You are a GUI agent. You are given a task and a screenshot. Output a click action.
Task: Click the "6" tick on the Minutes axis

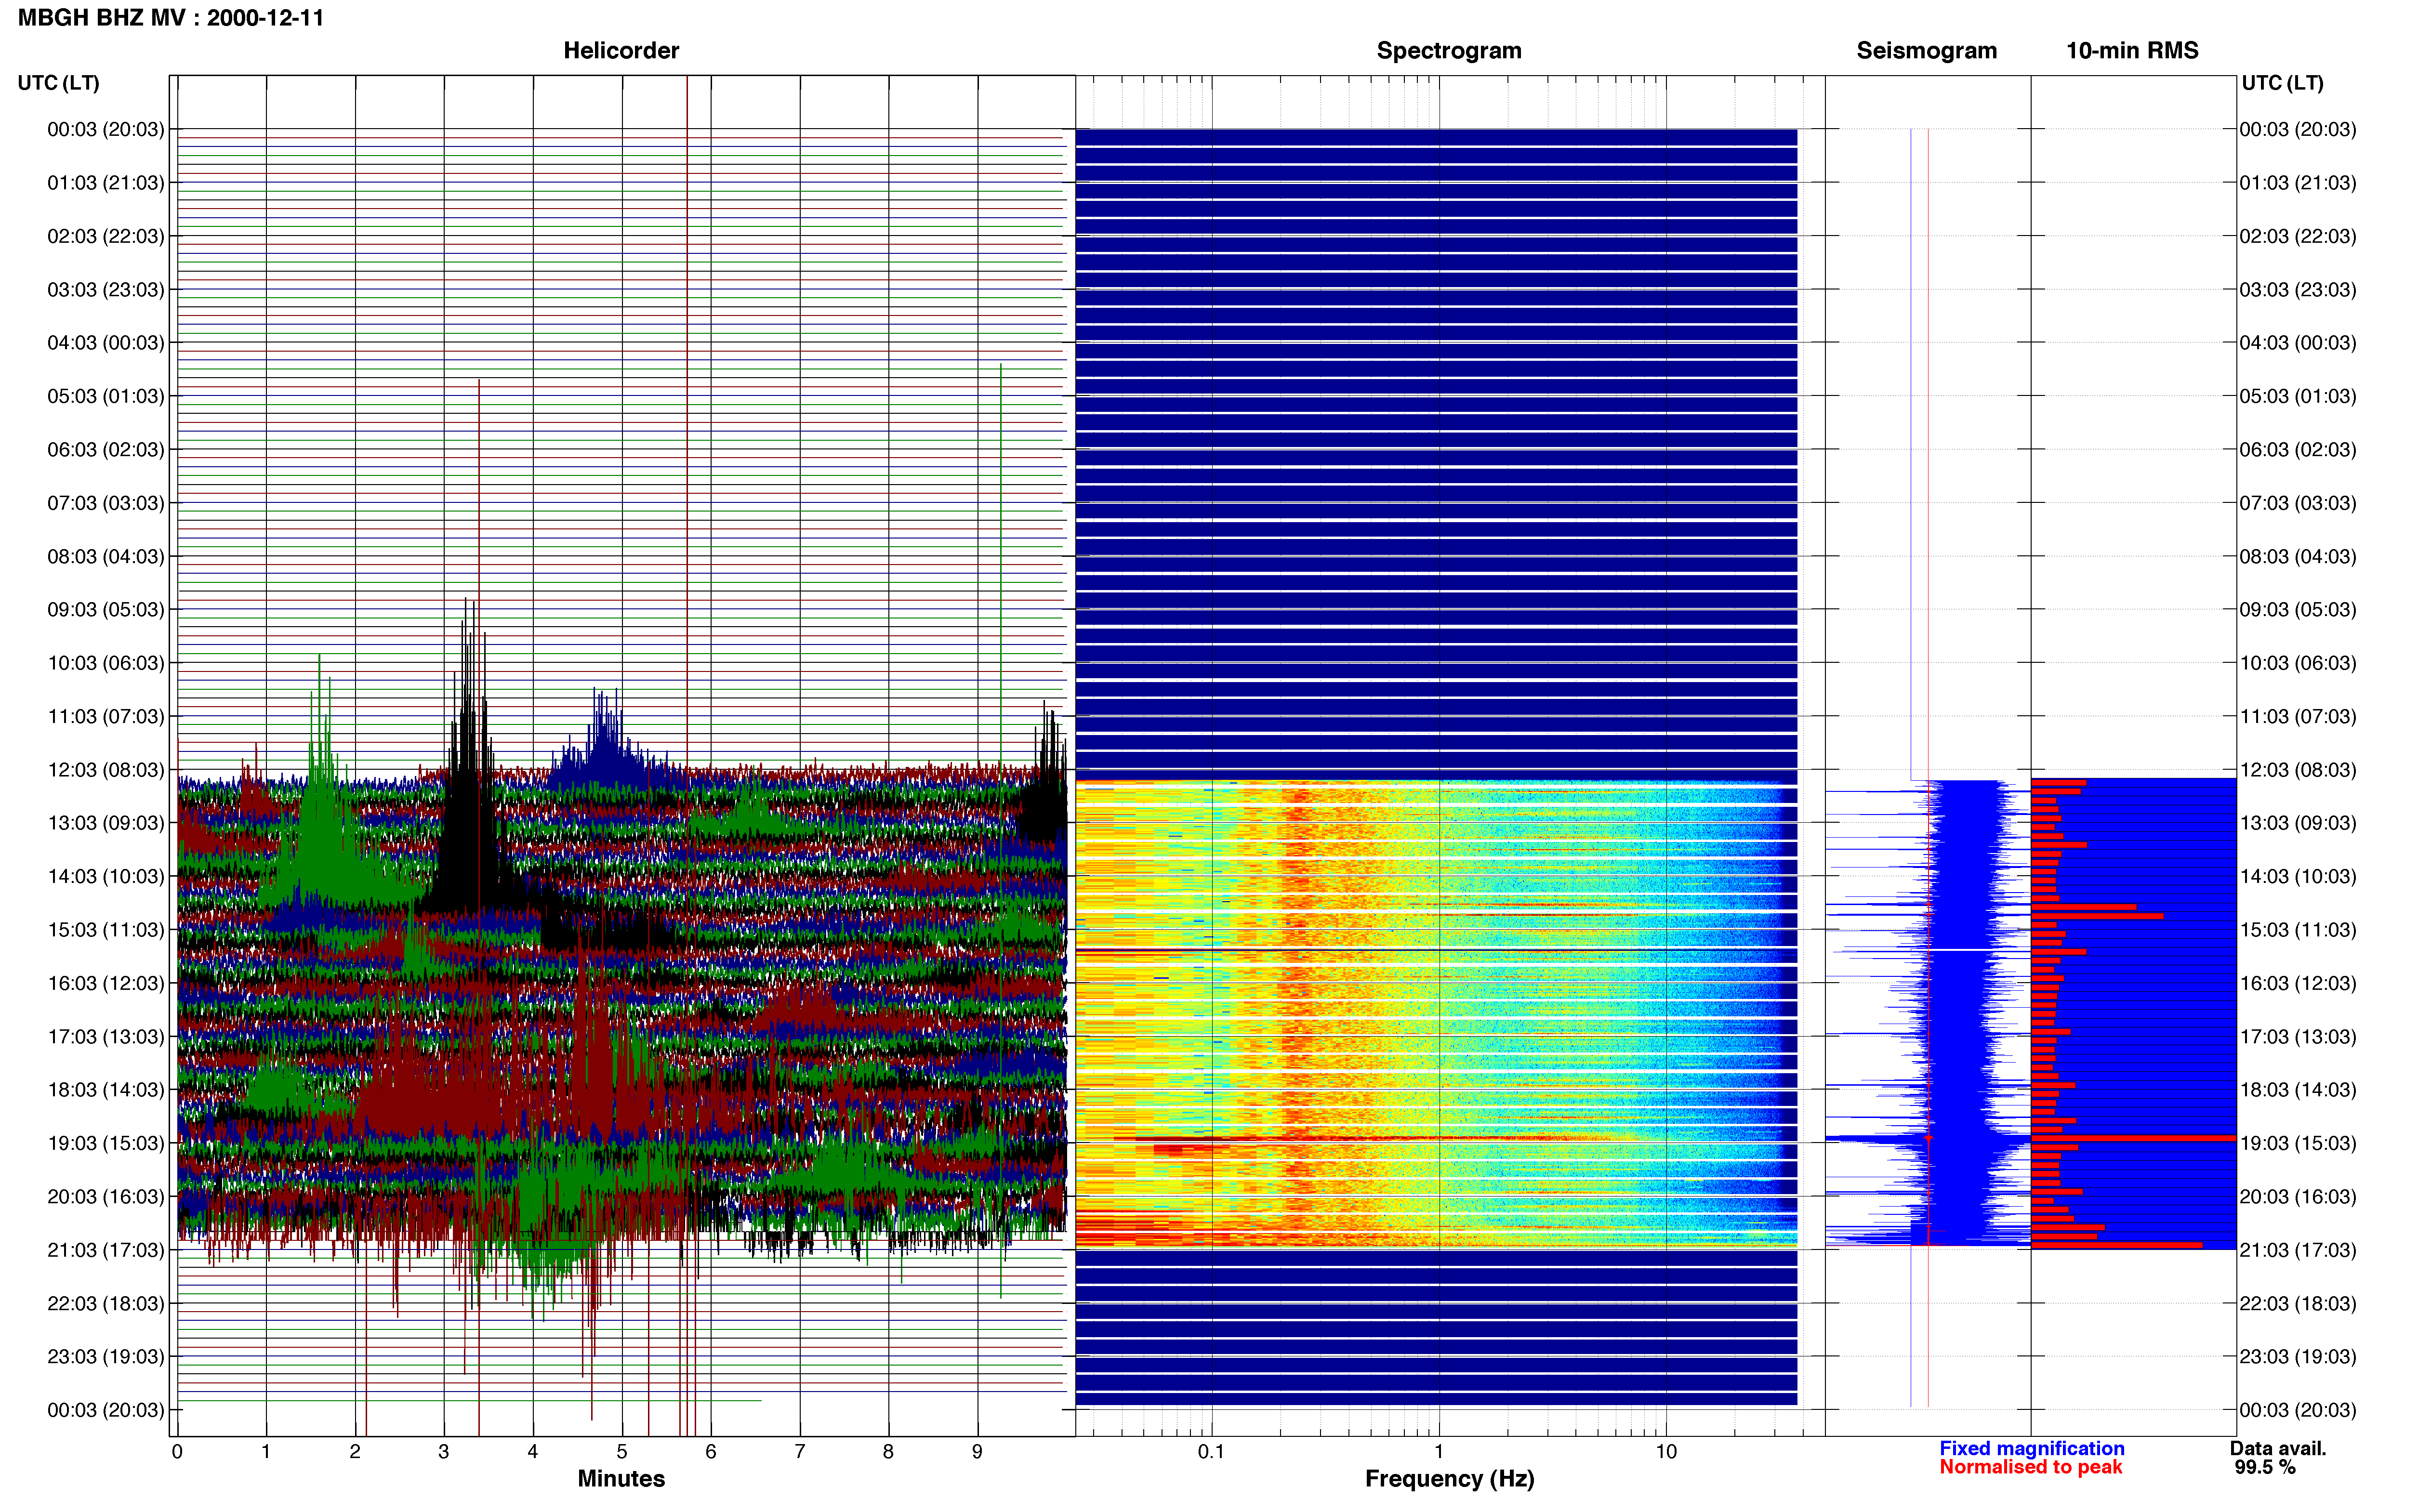tap(711, 1452)
